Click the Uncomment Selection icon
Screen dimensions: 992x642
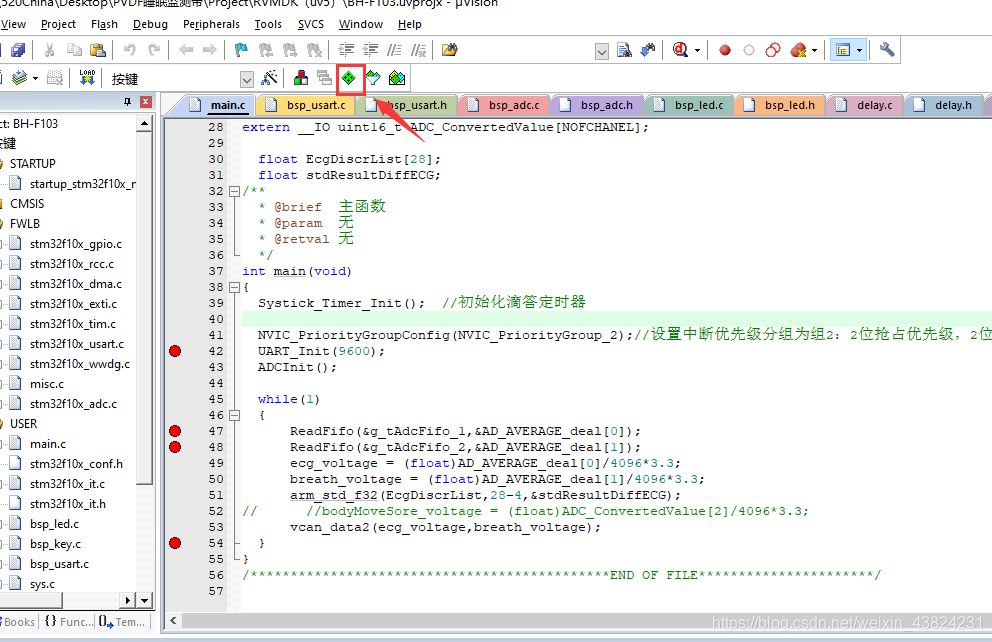click(x=418, y=50)
